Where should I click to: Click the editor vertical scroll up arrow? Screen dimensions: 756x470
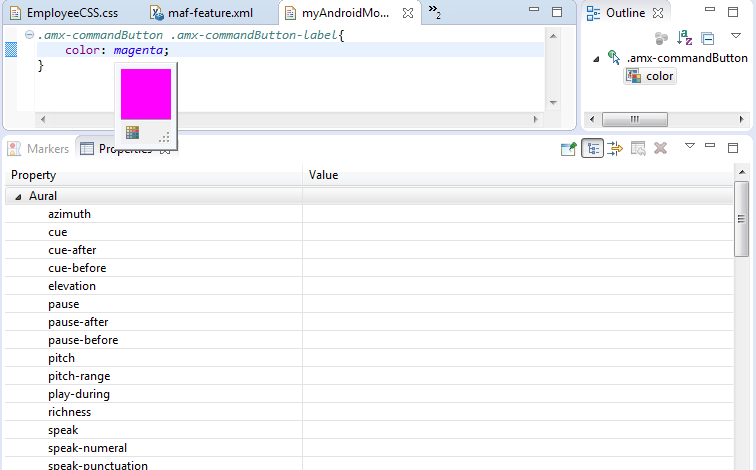coord(554,36)
